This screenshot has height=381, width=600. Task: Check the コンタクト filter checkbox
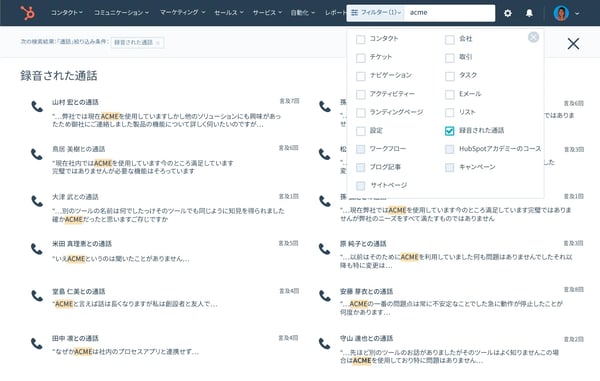tap(360, 39)
